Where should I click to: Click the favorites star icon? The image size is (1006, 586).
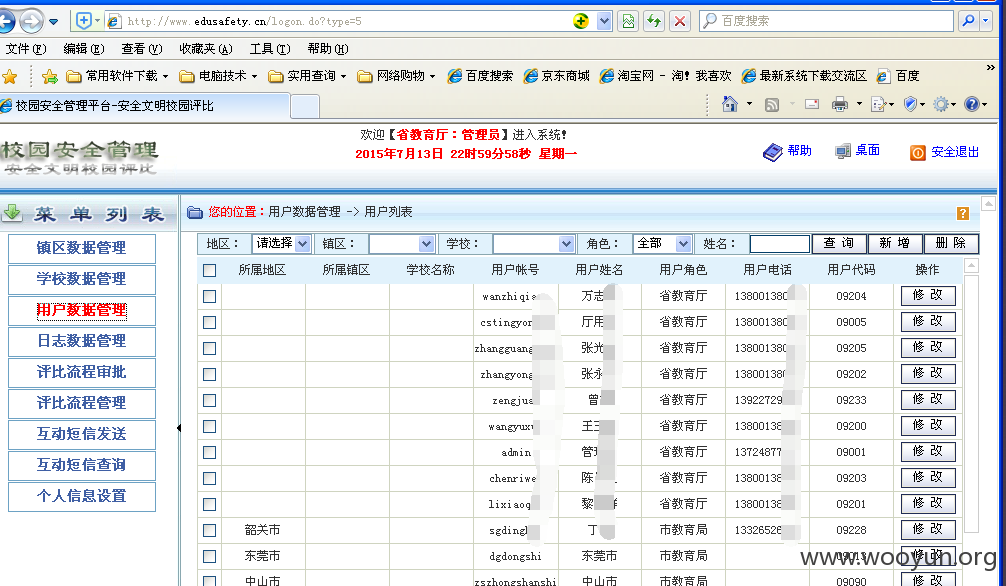click(10, 76)
